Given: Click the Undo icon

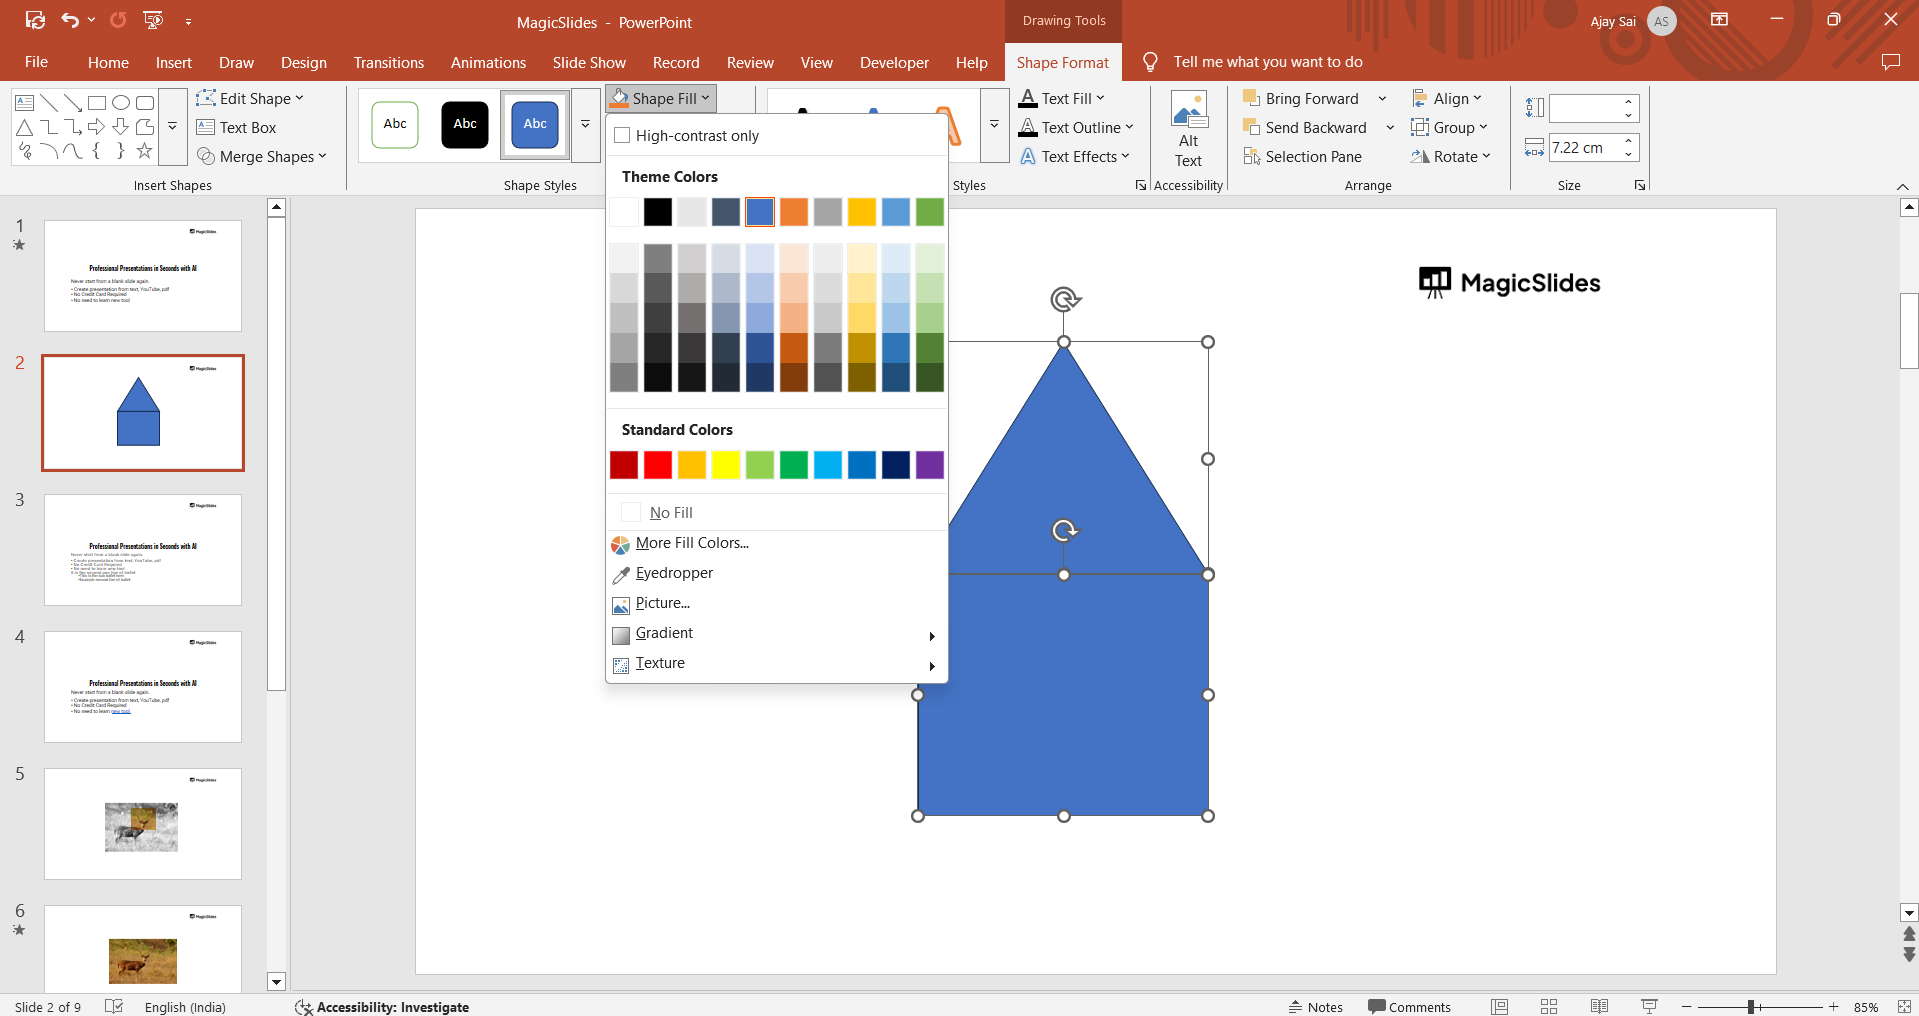Looking at the screenshot, I should point(69,21).
